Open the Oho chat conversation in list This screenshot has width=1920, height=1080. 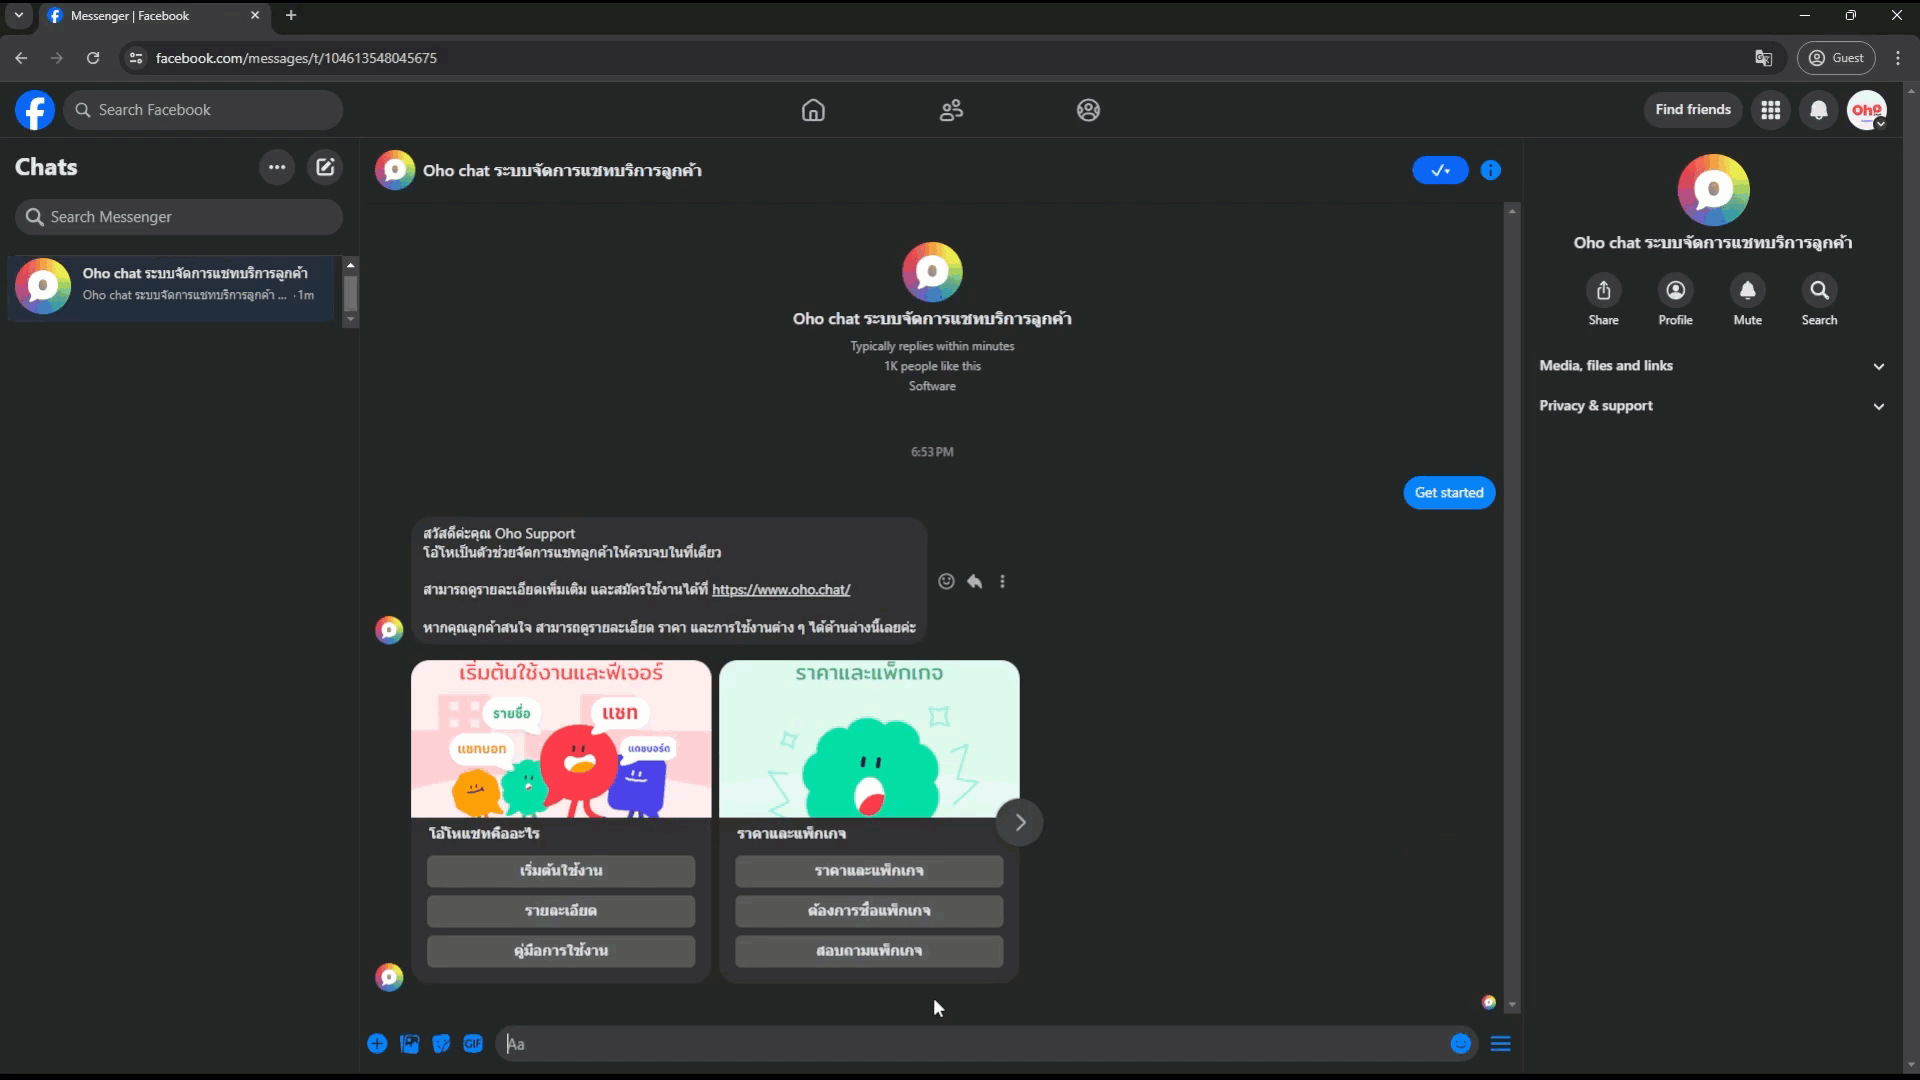tap(172, 287)
